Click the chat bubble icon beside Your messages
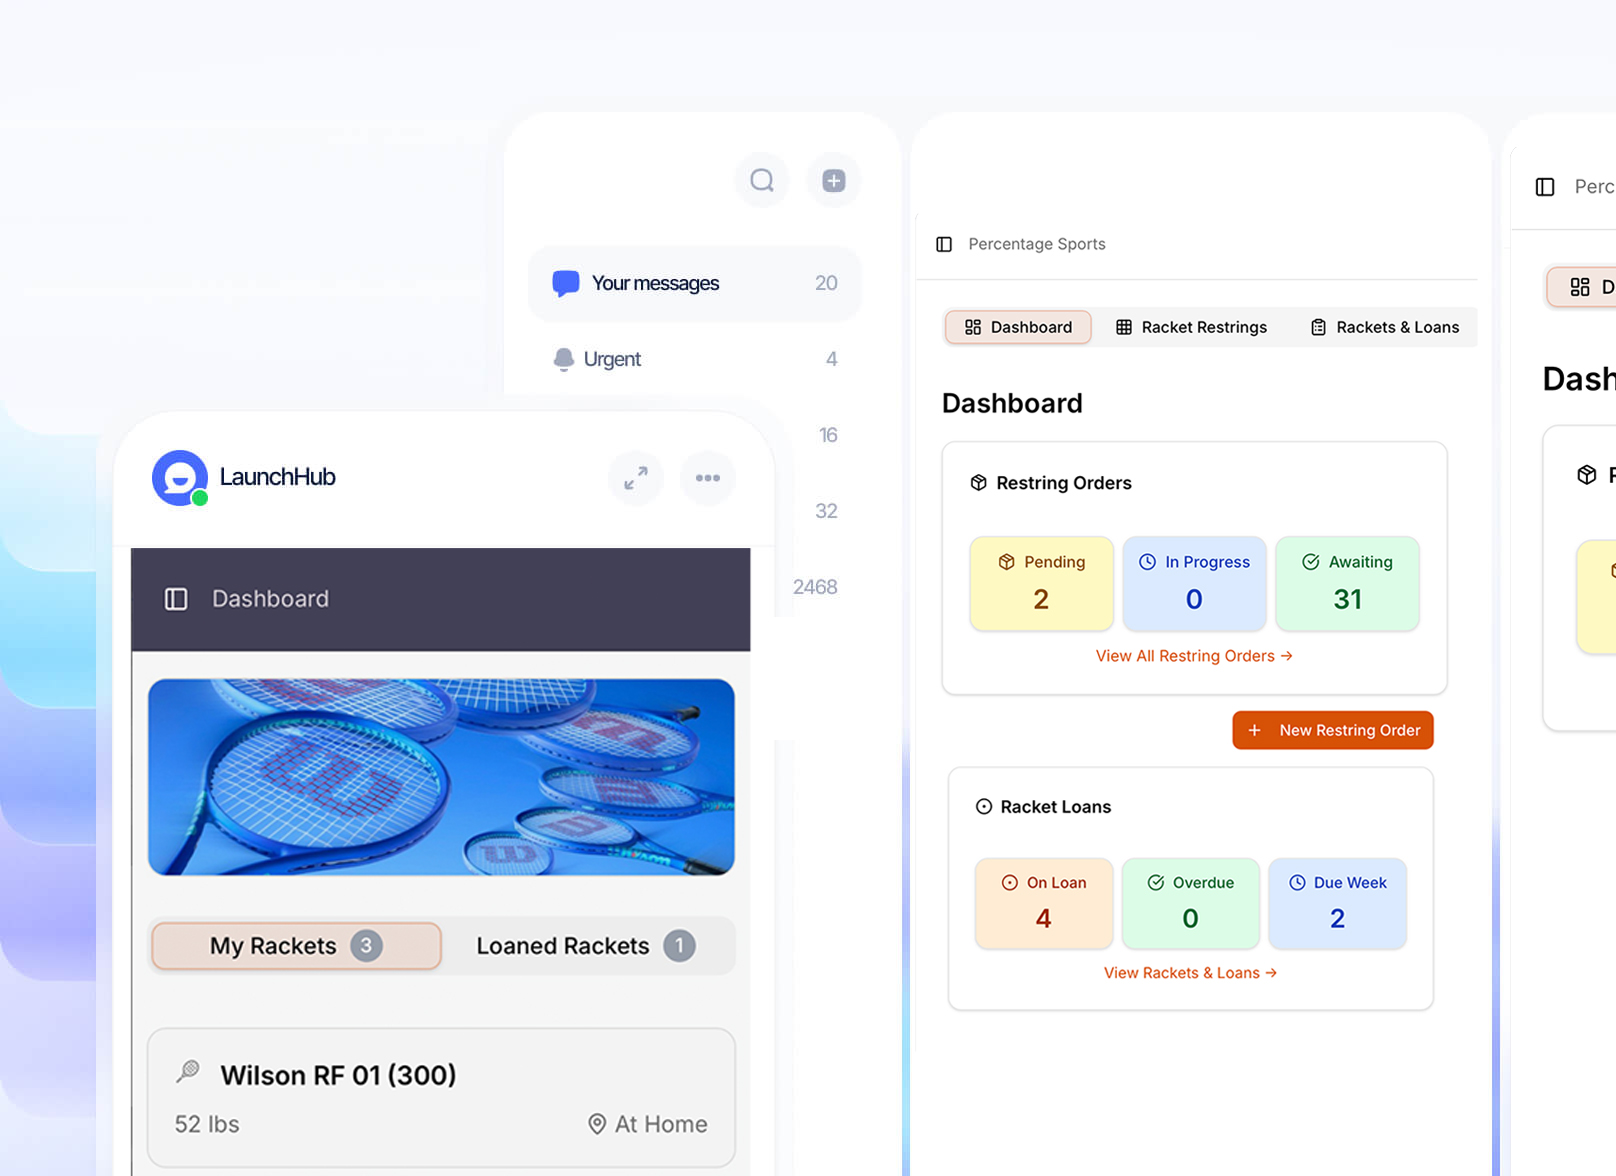The height and width of the screenshot is (1176, 1616). tap(565, 282)
